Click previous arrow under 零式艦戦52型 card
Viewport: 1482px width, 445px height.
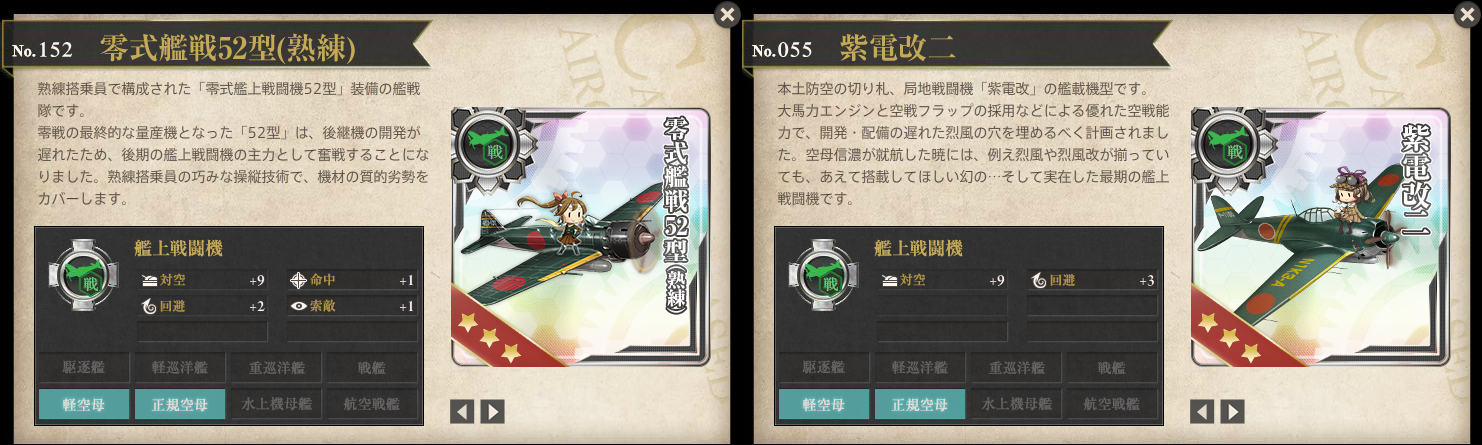click(462, 411)
